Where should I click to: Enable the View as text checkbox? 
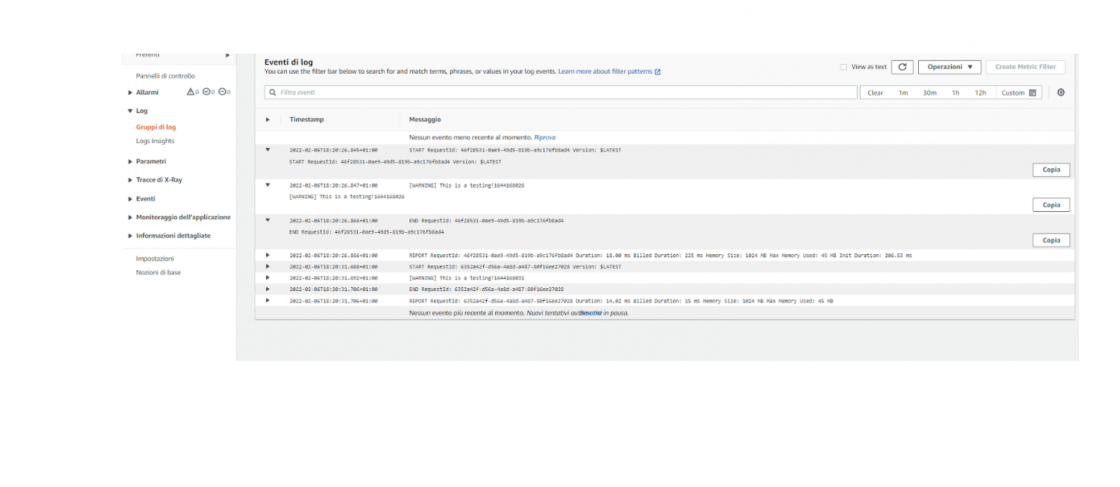click(x=843, y=67)
